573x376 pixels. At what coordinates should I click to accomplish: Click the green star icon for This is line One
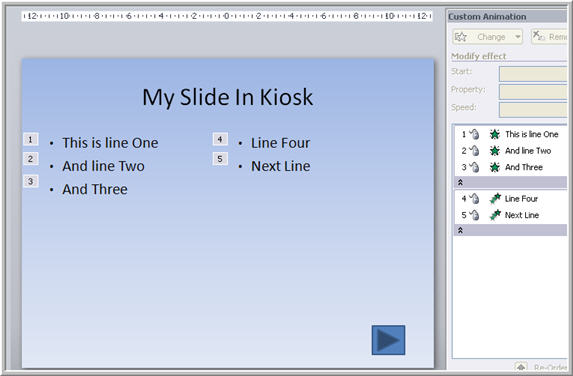494,134
